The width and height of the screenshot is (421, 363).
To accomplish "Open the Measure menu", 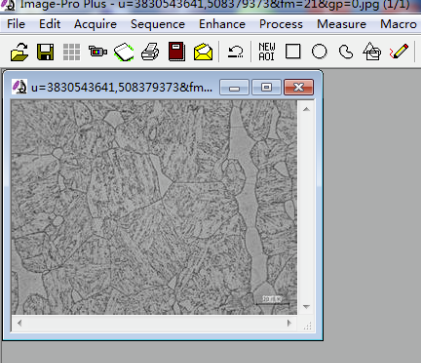I will 342,24.
